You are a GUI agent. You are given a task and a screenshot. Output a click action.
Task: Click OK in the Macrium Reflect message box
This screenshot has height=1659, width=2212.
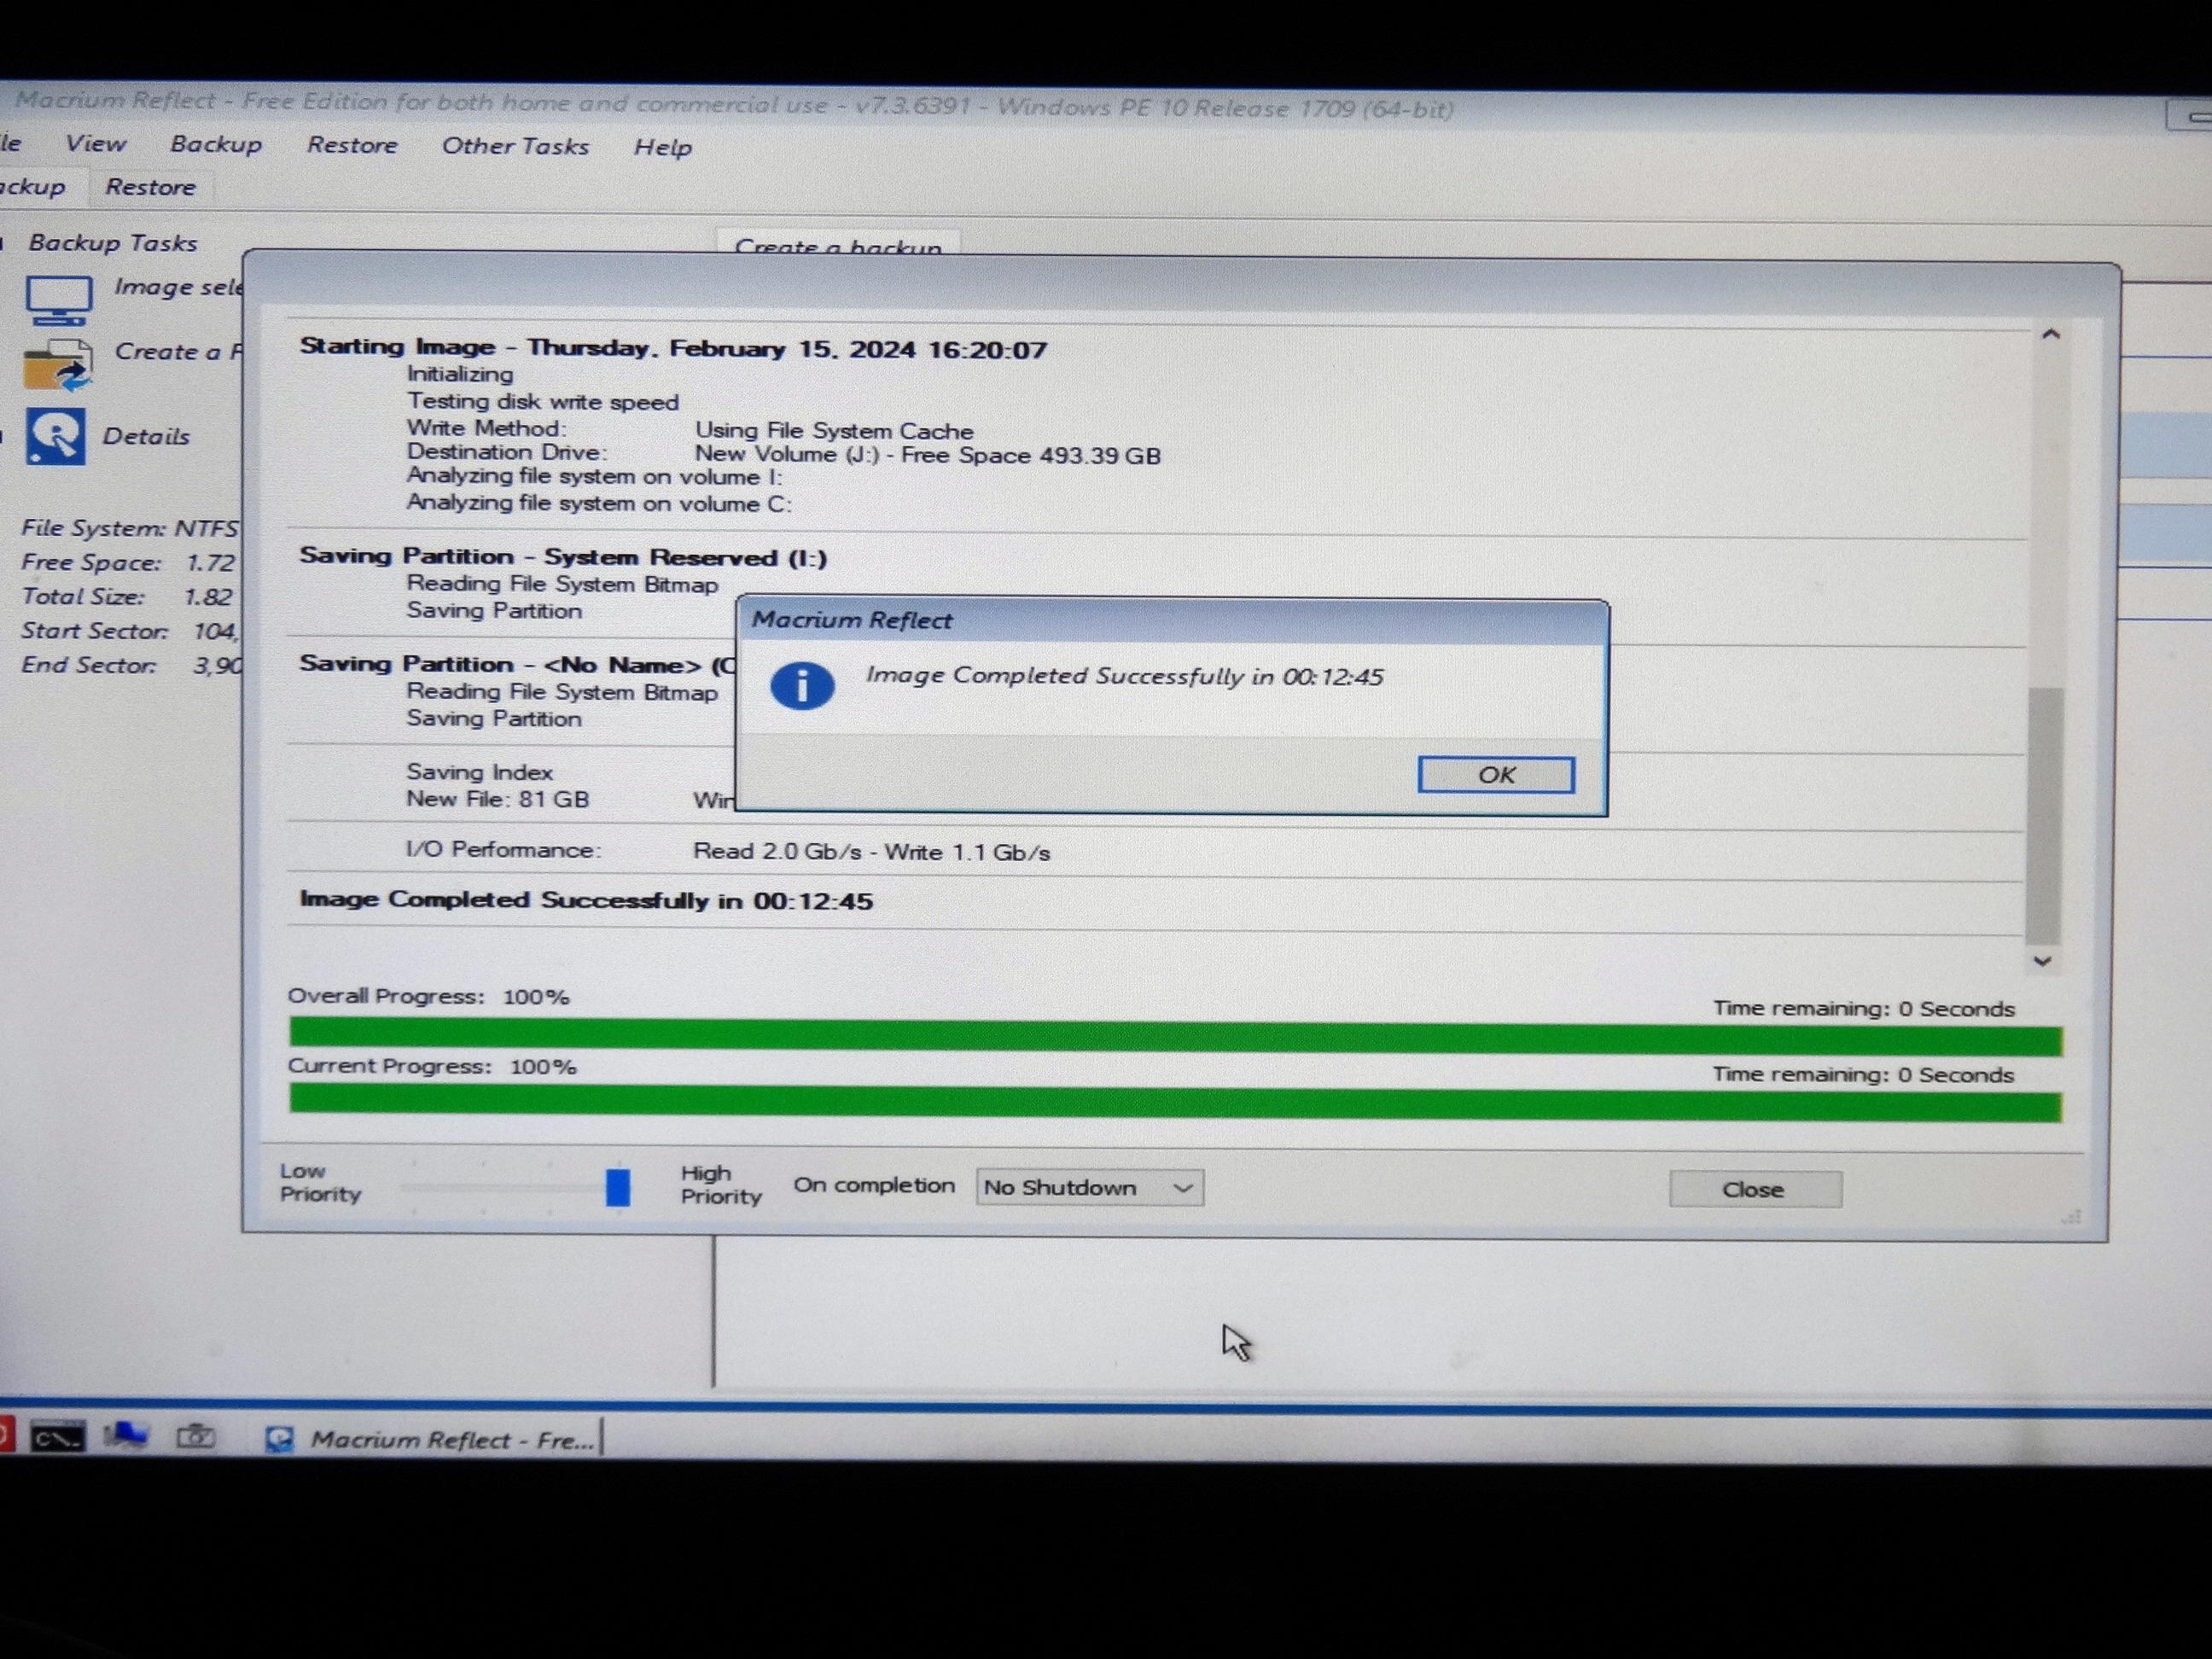(x=1496, y=775)
